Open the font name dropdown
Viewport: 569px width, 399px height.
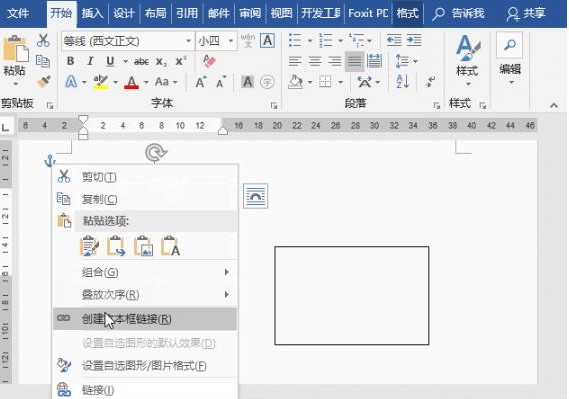click(x=188, y=41)
